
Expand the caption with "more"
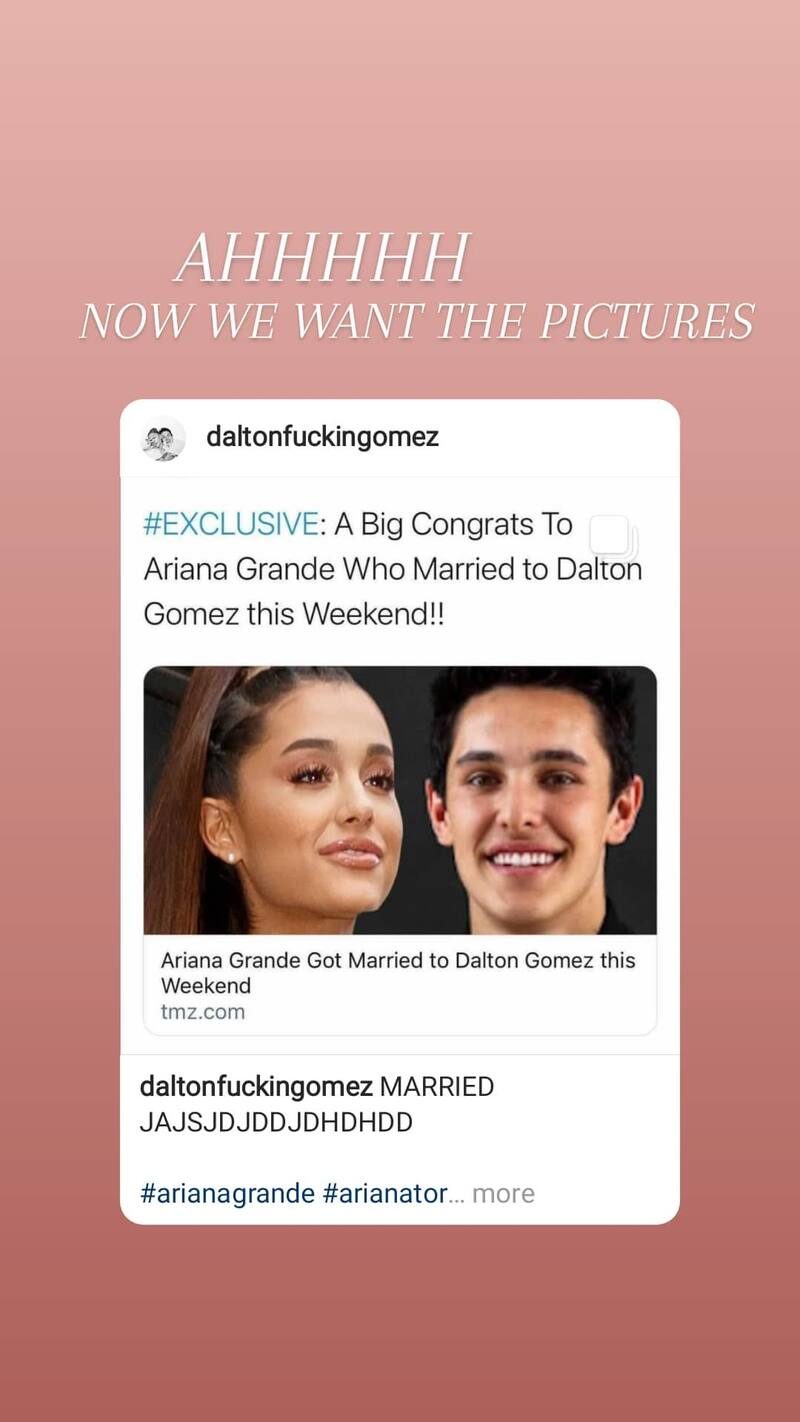click(x=503, y=1194)
